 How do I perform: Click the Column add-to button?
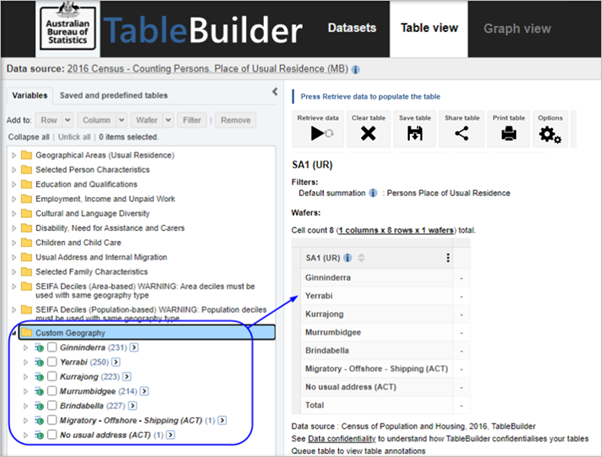[97, 120]
